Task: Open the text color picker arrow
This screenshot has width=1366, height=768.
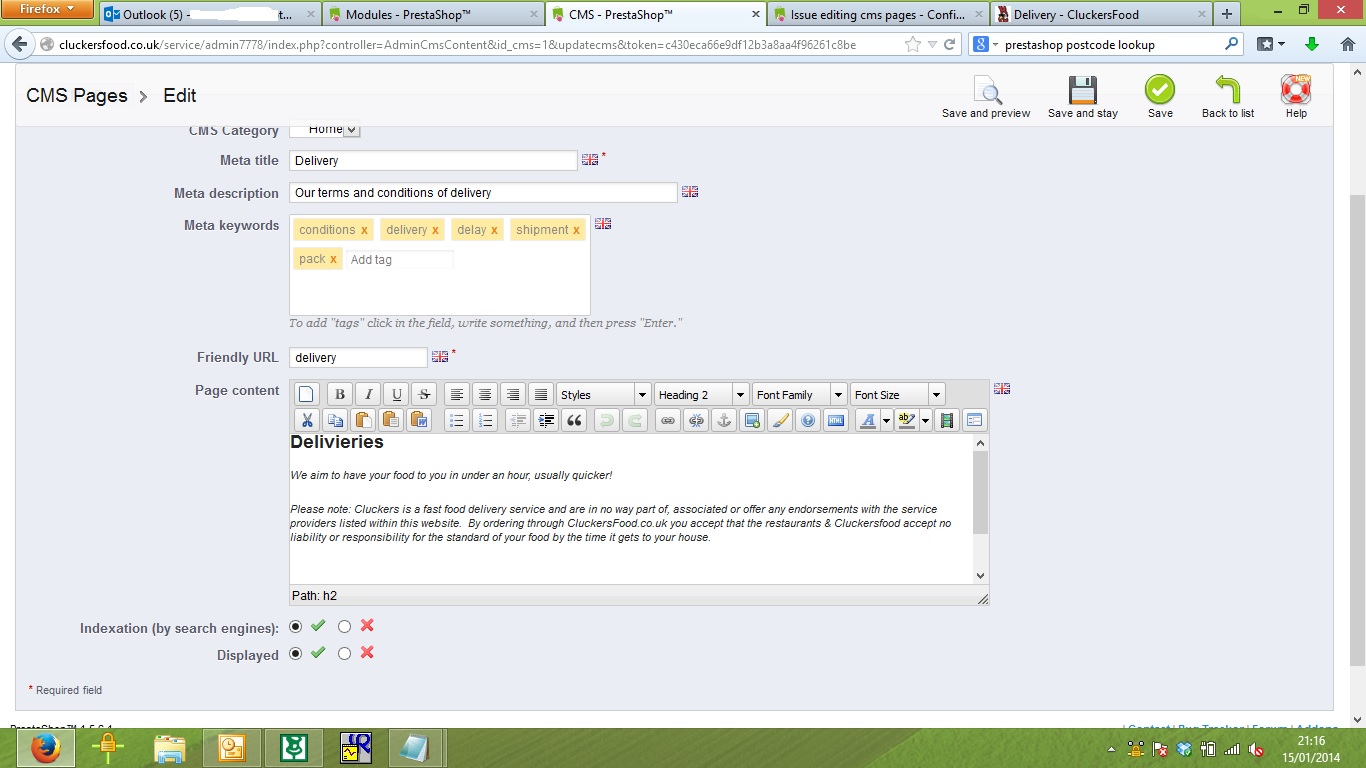Action: 886,421
